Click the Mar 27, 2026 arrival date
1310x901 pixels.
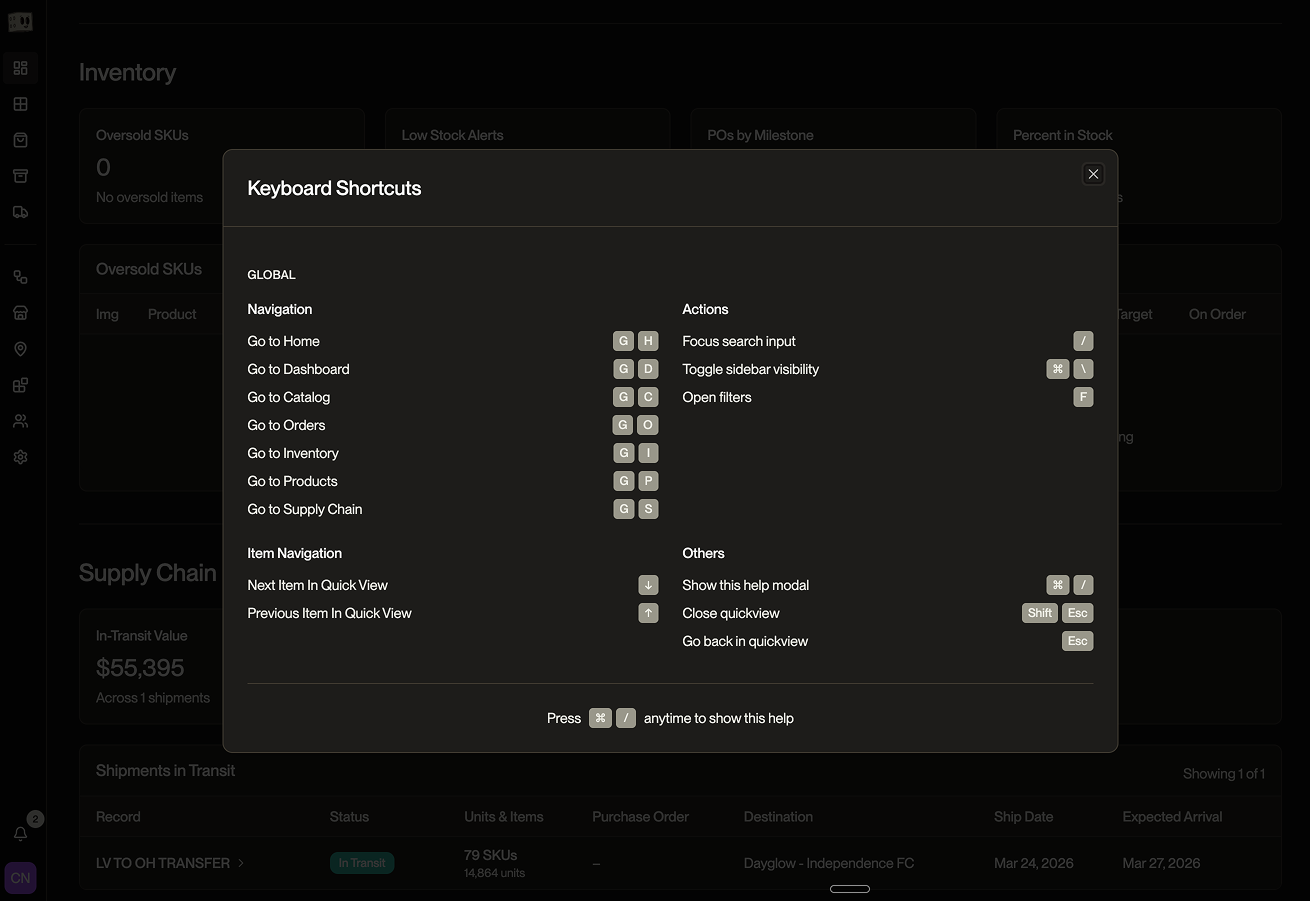pos(1161,863)
